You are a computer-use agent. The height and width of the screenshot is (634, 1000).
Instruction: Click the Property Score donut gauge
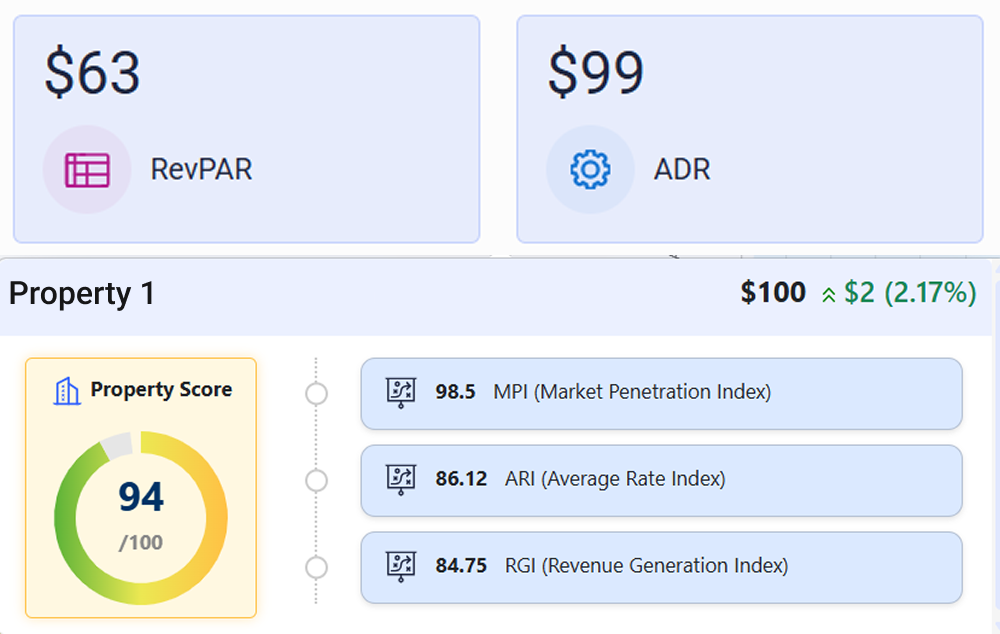141,517
